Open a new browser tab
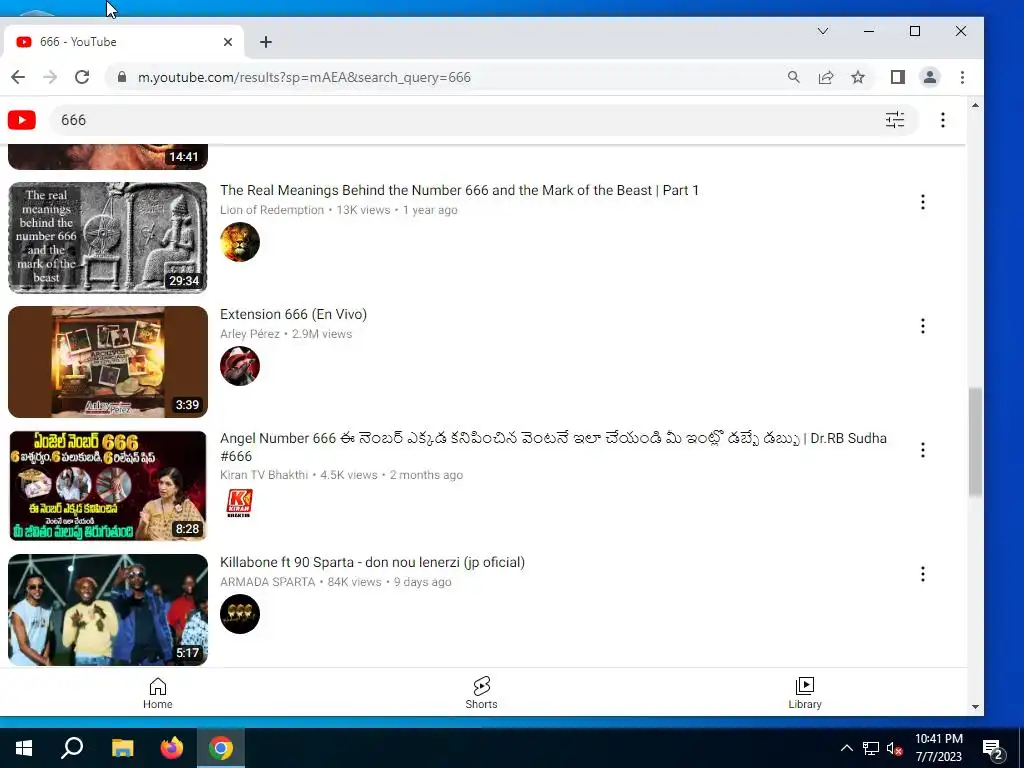This screenshot has width=1024, height=768. 266,42
